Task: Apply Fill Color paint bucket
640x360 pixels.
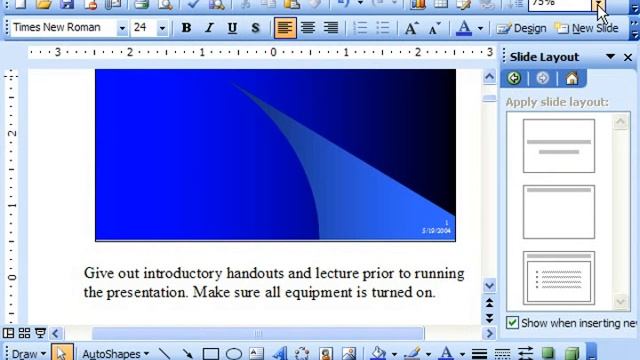Action: pyautogui.click(x=378, y=353)
